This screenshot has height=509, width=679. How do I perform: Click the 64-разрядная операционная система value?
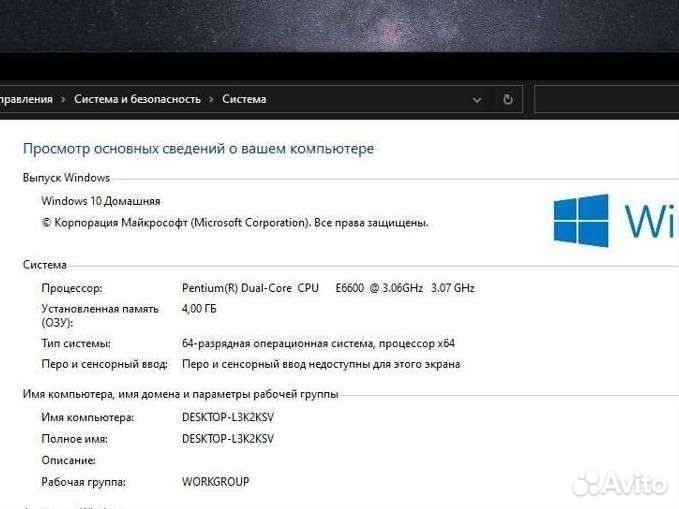pos(318,344)
